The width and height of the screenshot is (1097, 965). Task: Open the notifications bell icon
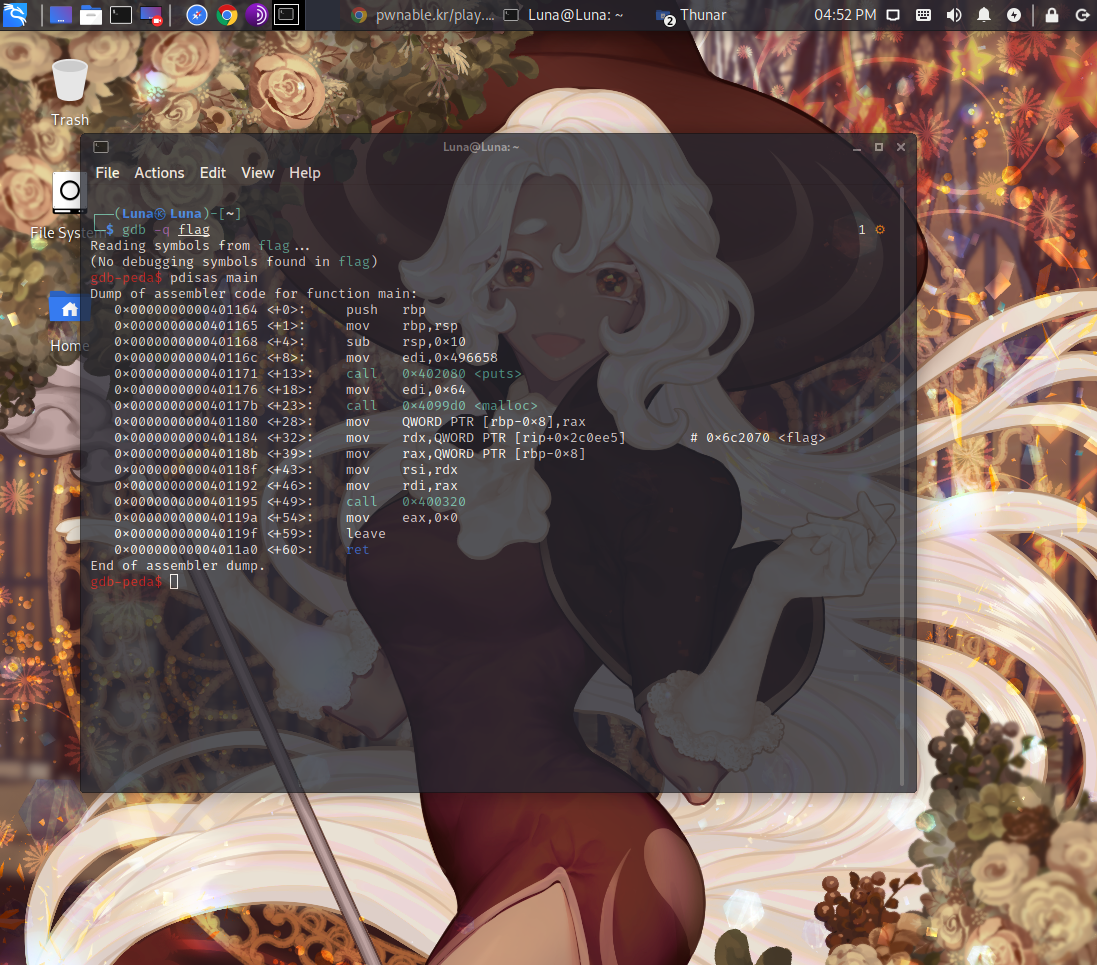[x=984, y=15]
